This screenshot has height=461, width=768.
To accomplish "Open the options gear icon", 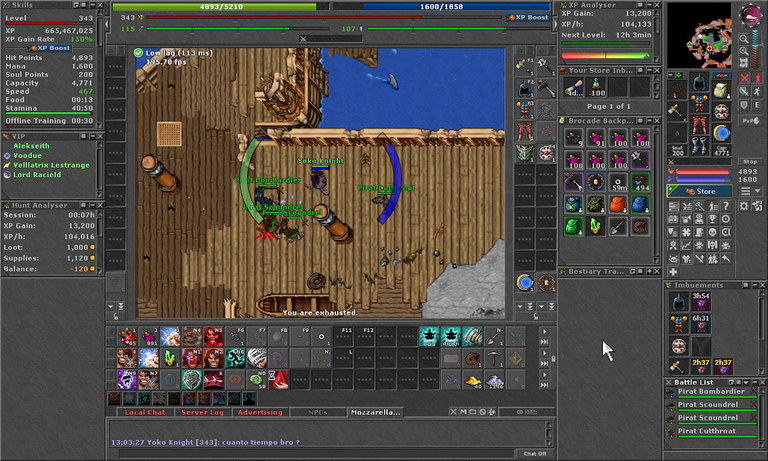I will [744, 206].
